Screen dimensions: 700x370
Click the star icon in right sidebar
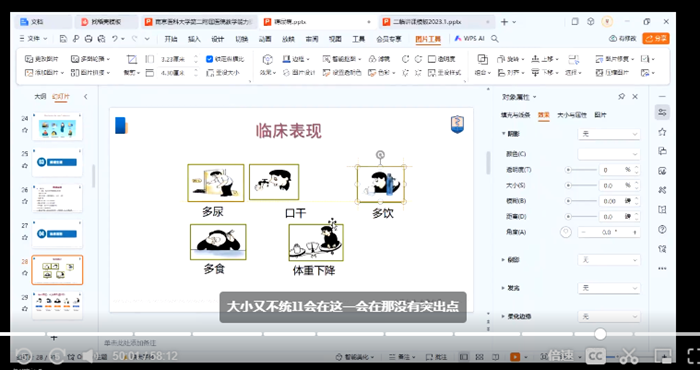662,132
